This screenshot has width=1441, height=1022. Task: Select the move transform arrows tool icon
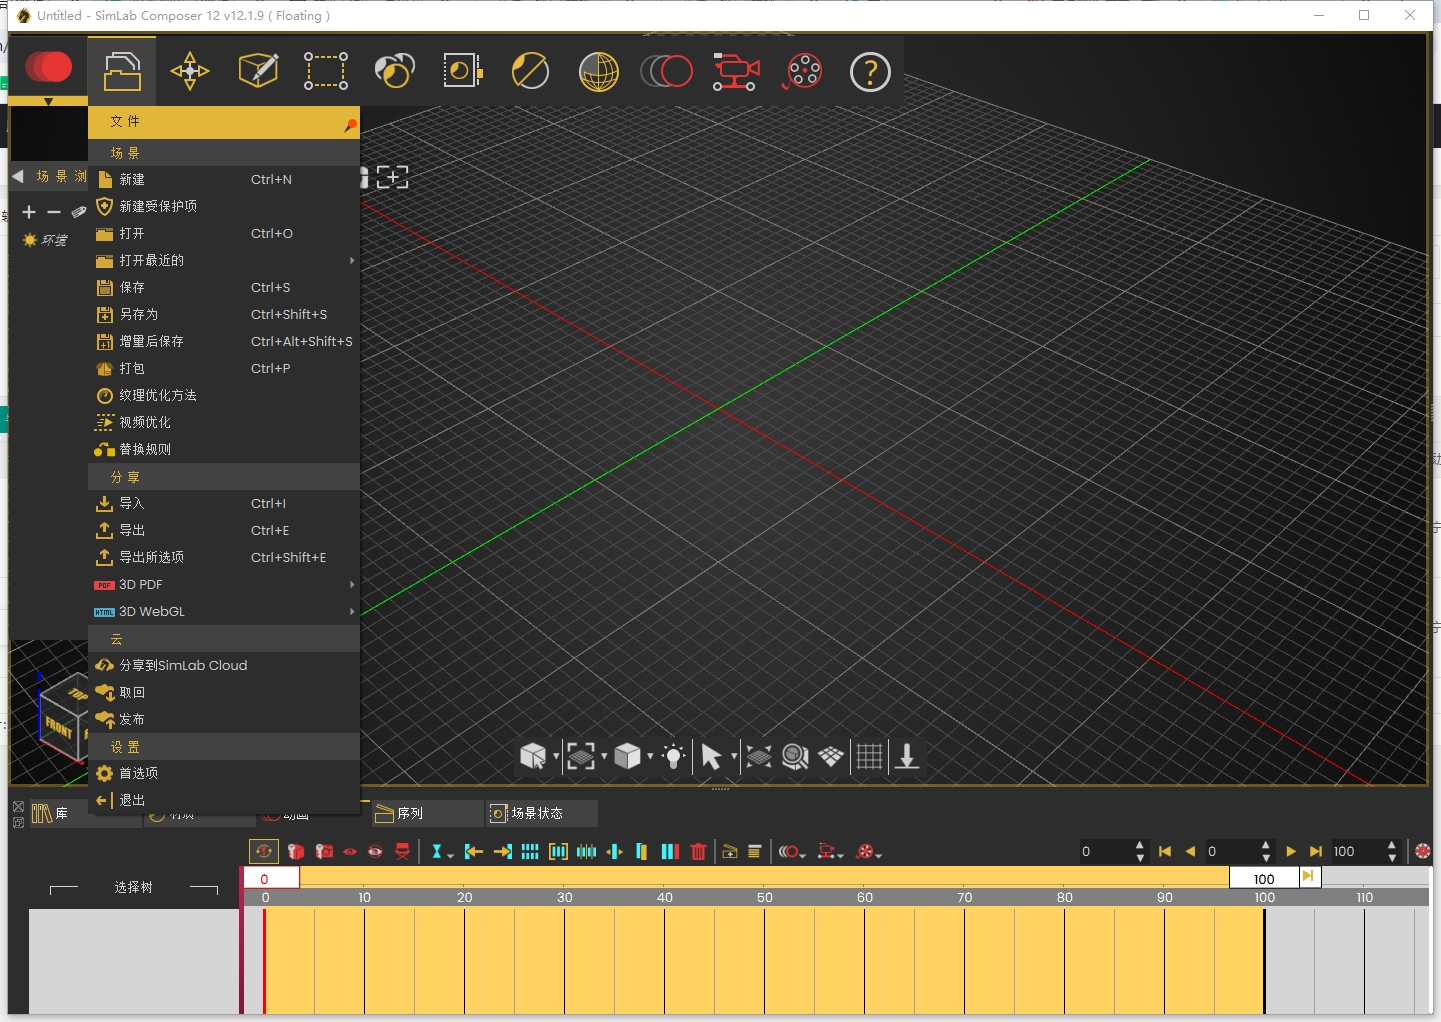point(190,72)
